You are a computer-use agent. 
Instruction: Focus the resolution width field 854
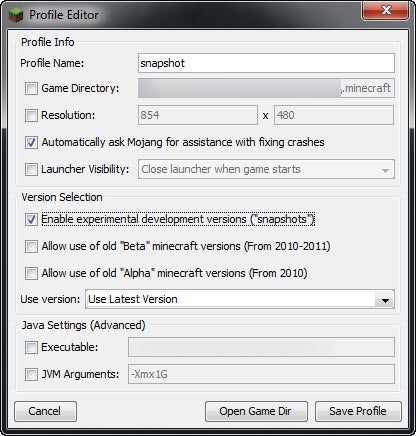point(198,115)
